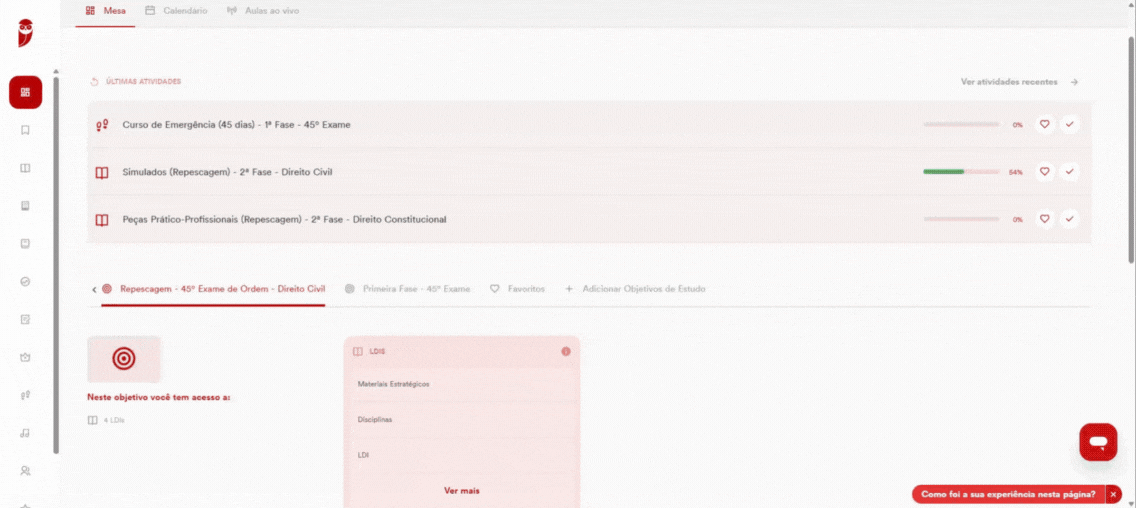Click the left chevron before objective tabs
Image resolution: width=1136 pixels, height=508 pixels.
click(x=94, y=289)
